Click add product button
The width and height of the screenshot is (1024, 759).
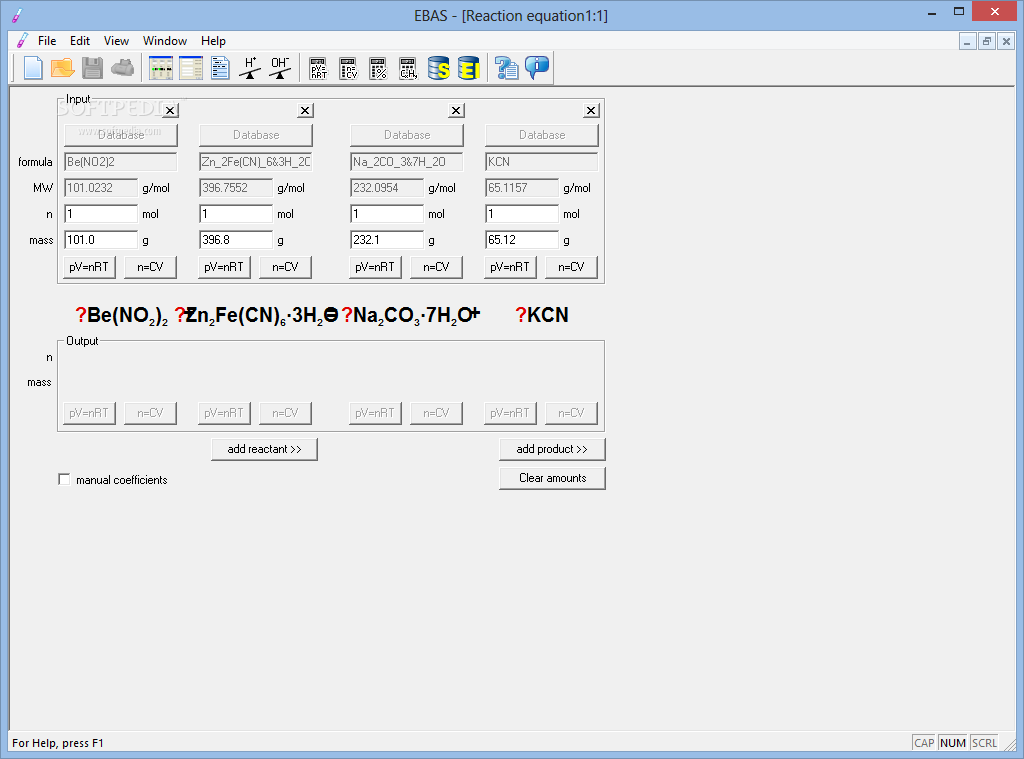(x=552, y=449)
